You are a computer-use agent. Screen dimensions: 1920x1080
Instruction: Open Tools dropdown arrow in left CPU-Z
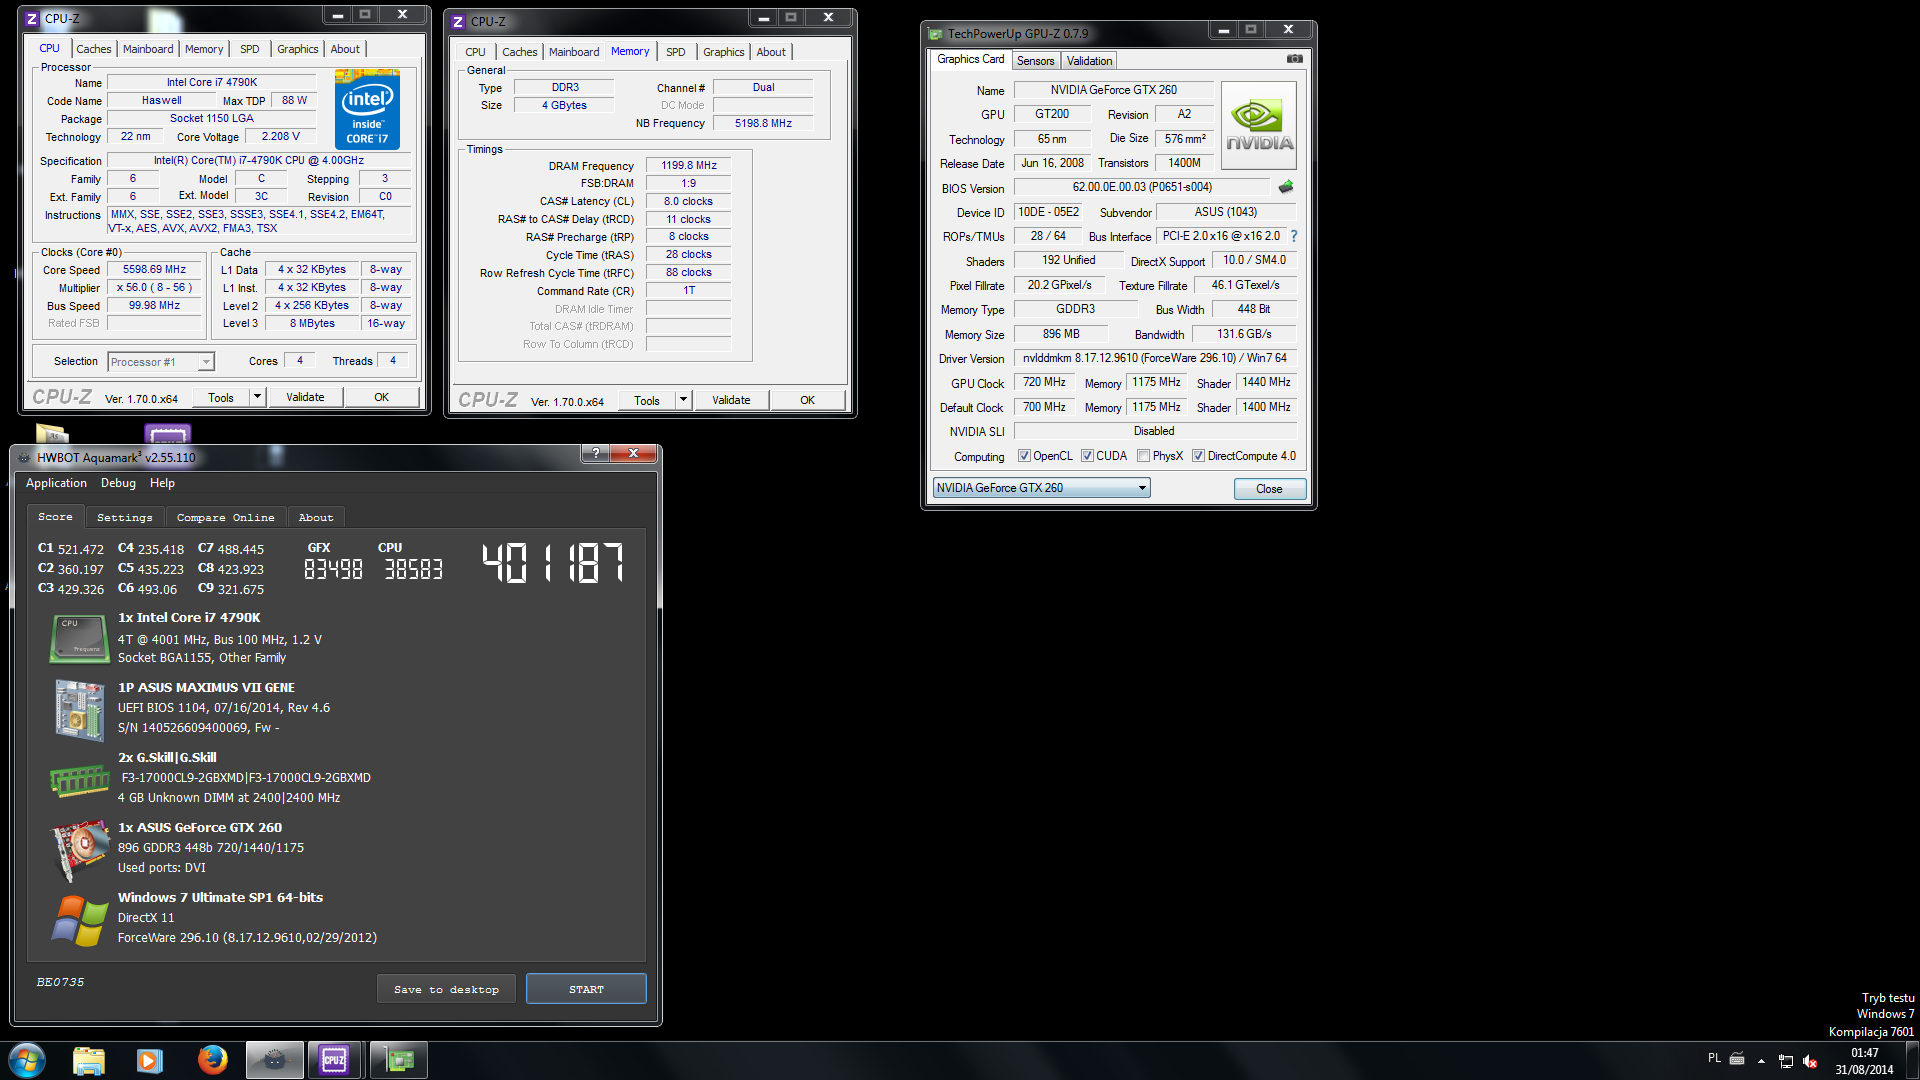[x=257, y=397]
